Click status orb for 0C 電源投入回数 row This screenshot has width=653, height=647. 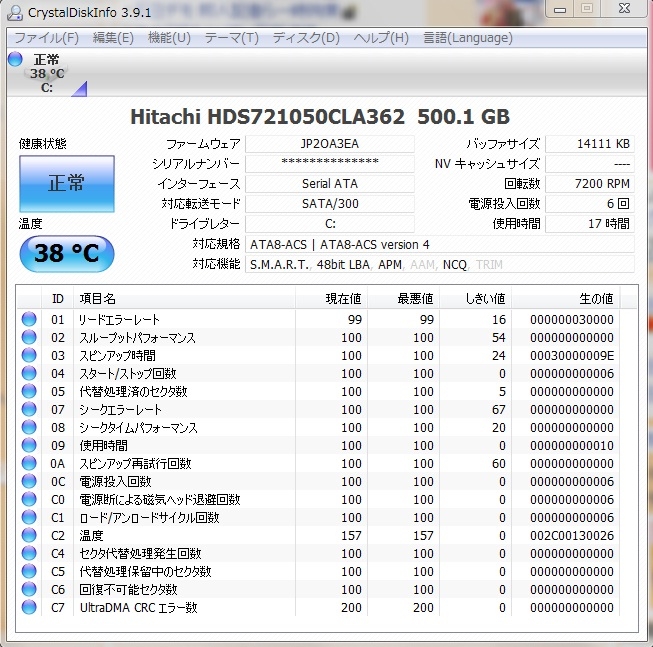coord(29,482)
